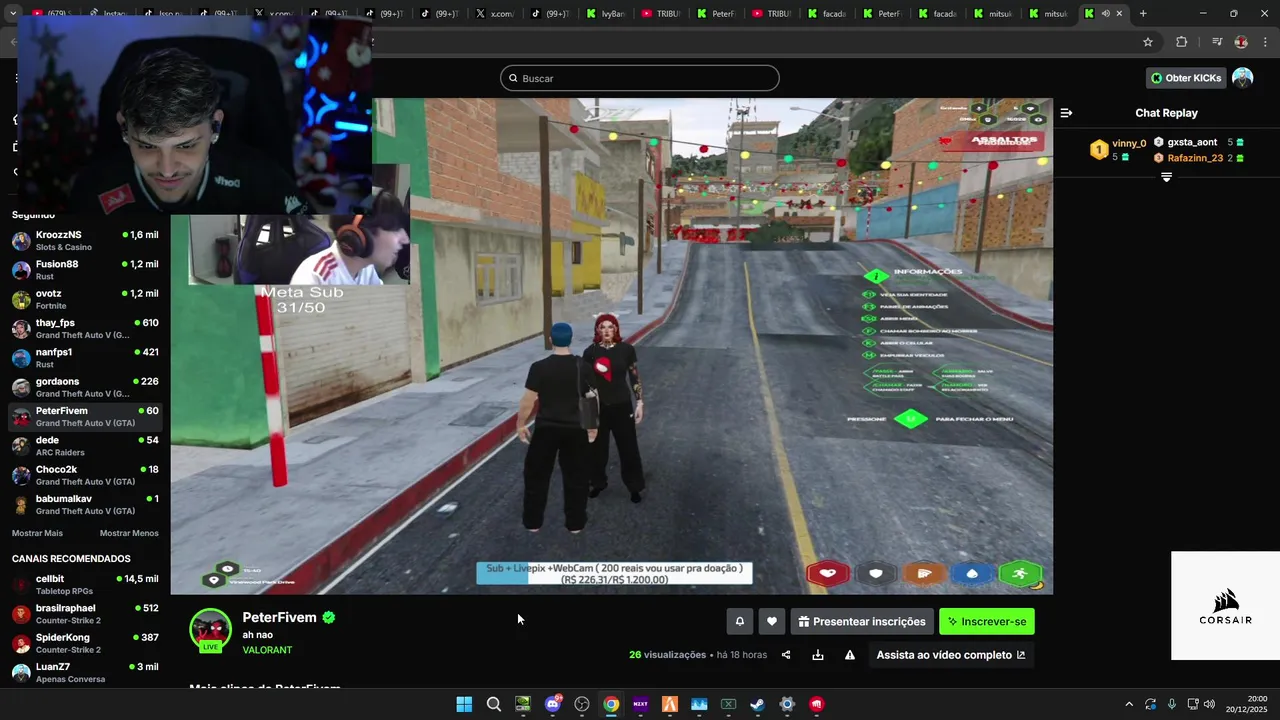Open Steam from the taskbar
1280x720 pixels.
pyautogui.click(x=757, y=704)
